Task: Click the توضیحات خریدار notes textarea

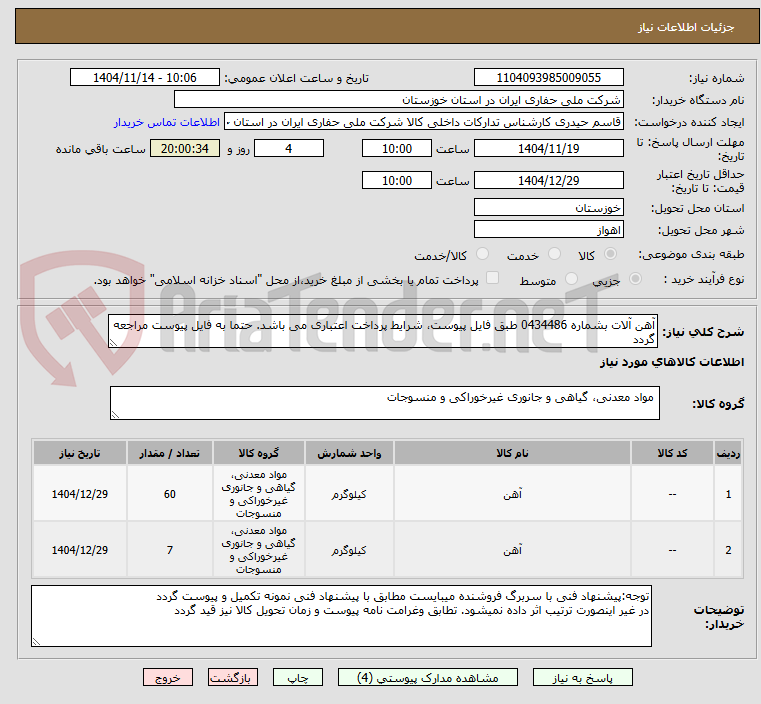Action: coord(341,616)
